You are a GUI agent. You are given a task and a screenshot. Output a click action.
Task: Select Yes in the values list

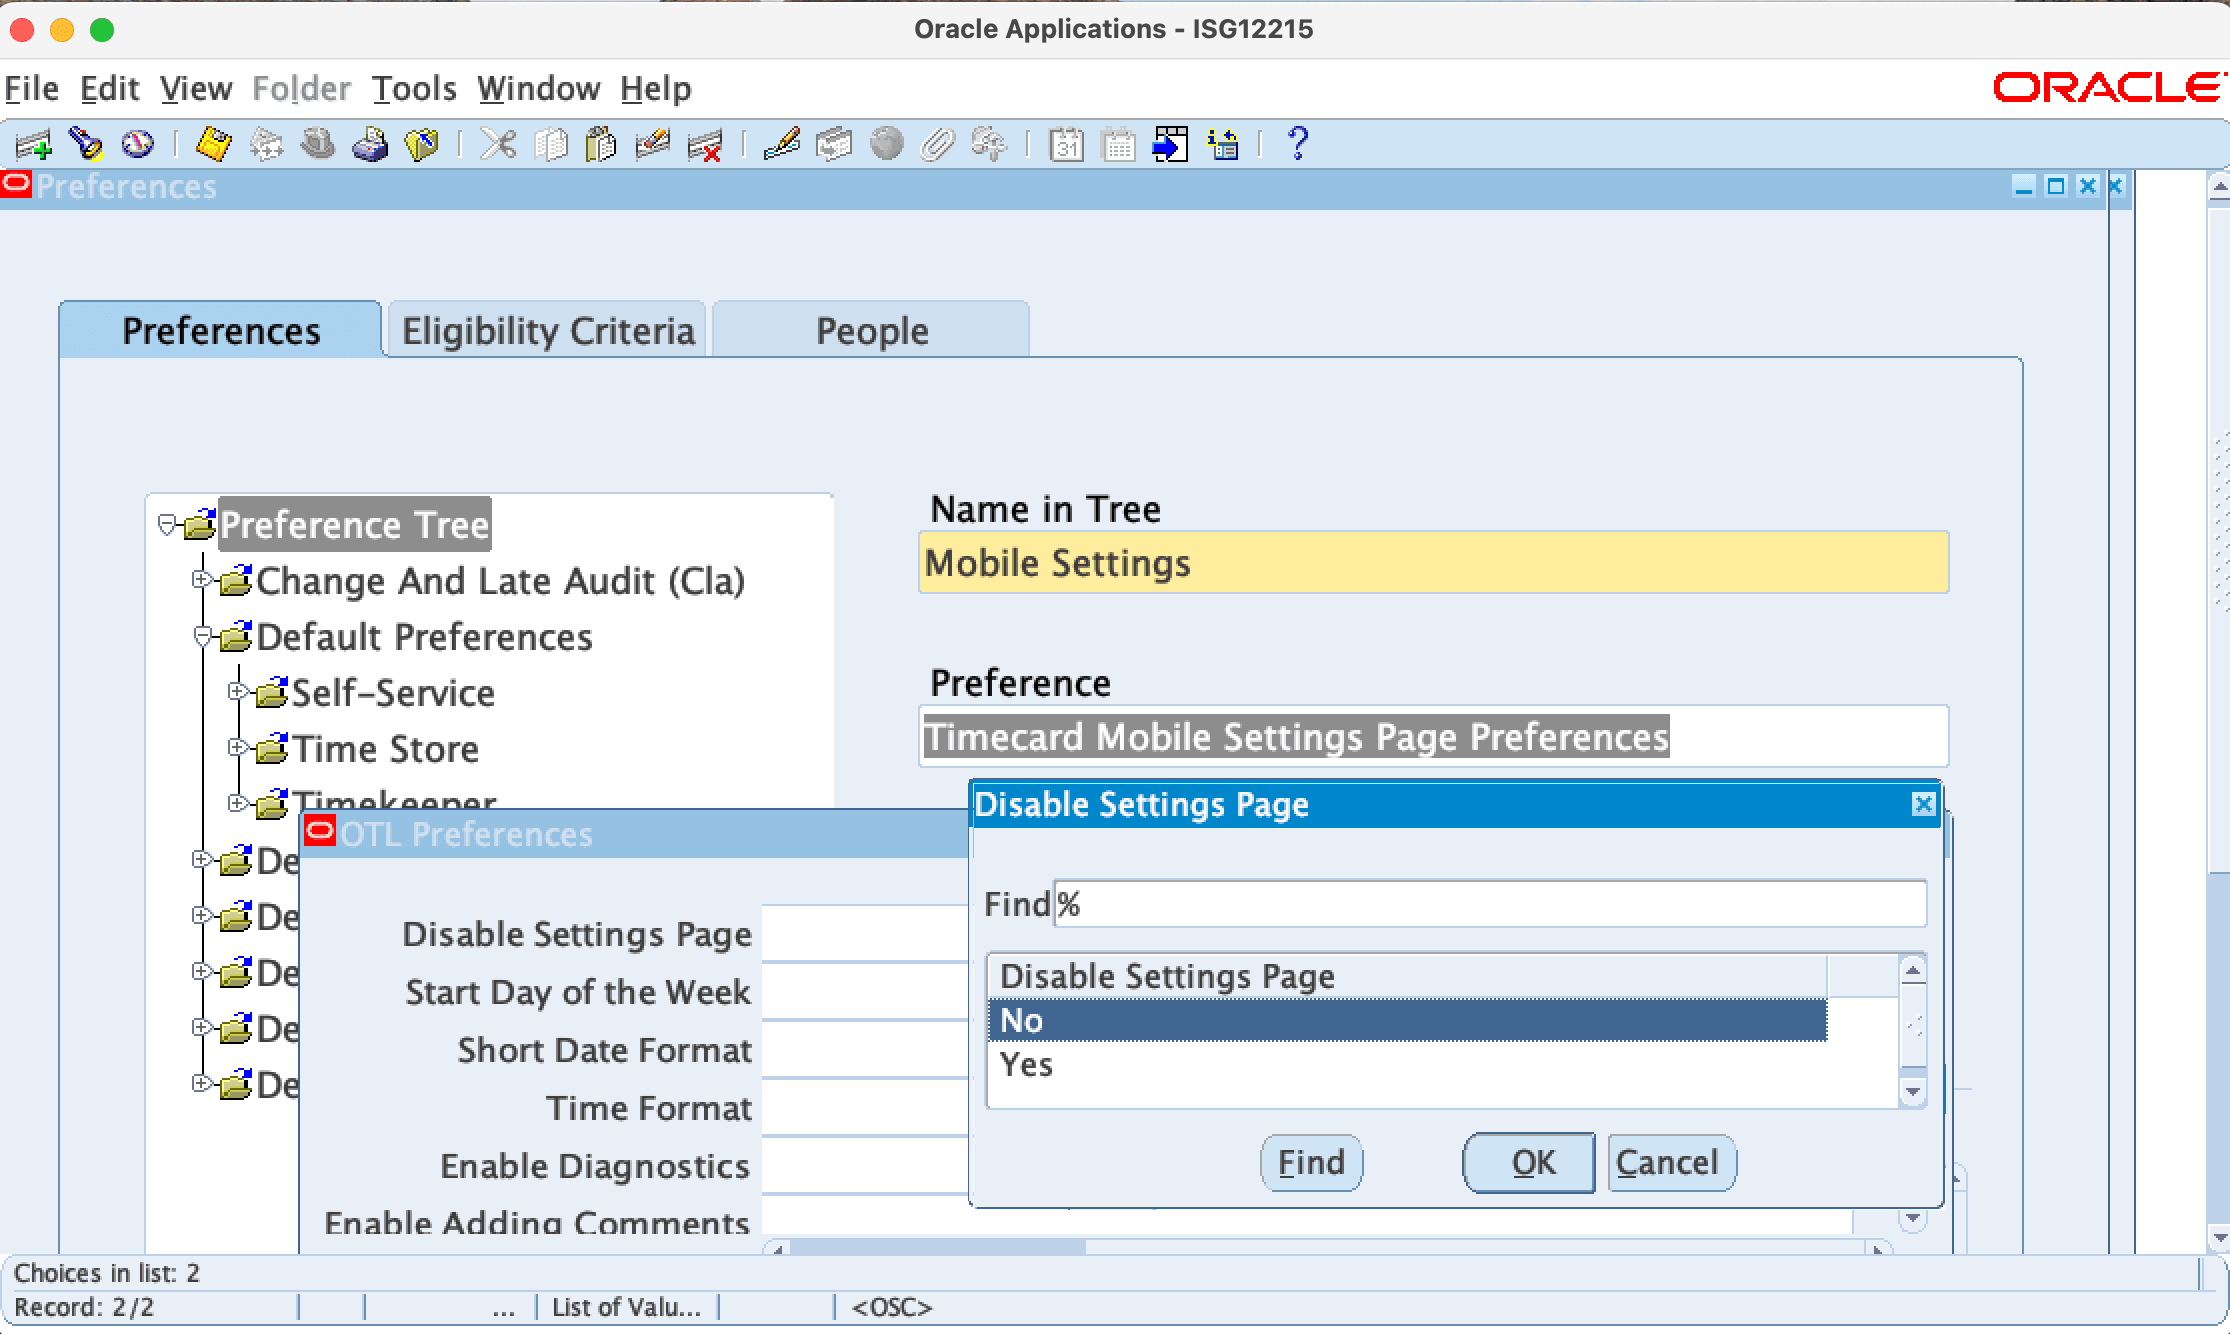pyautogui.click(x=1027, y=1065)
